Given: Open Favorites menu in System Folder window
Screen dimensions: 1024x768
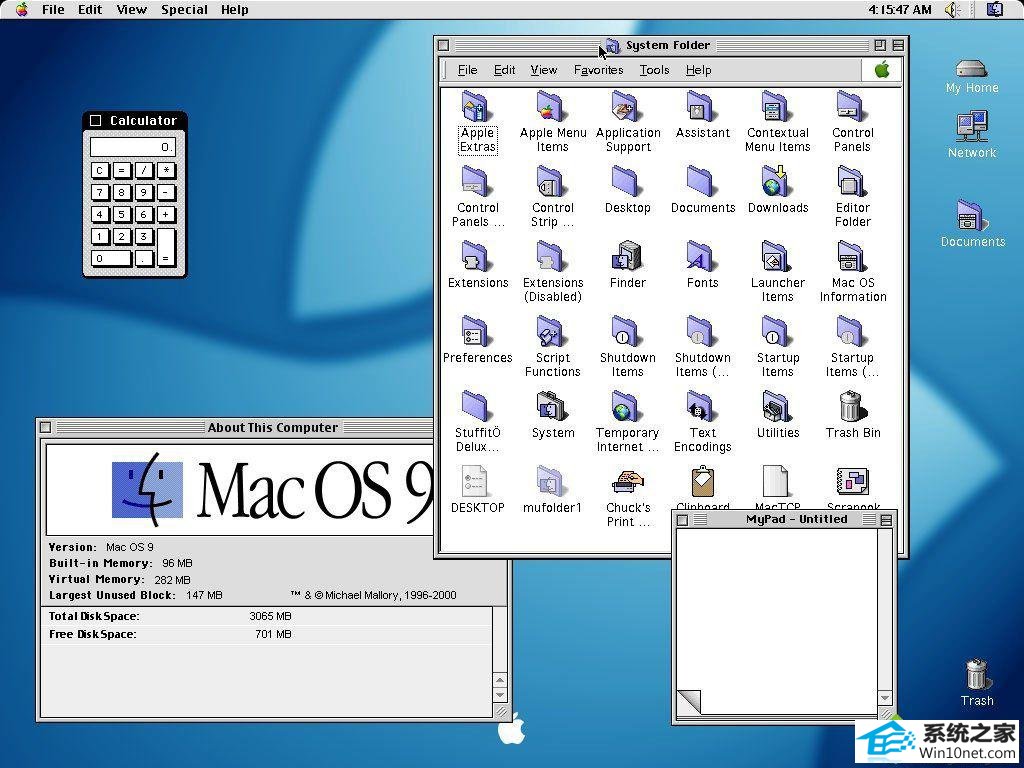Looking at the screenshot, I should [x=598, y=70].
